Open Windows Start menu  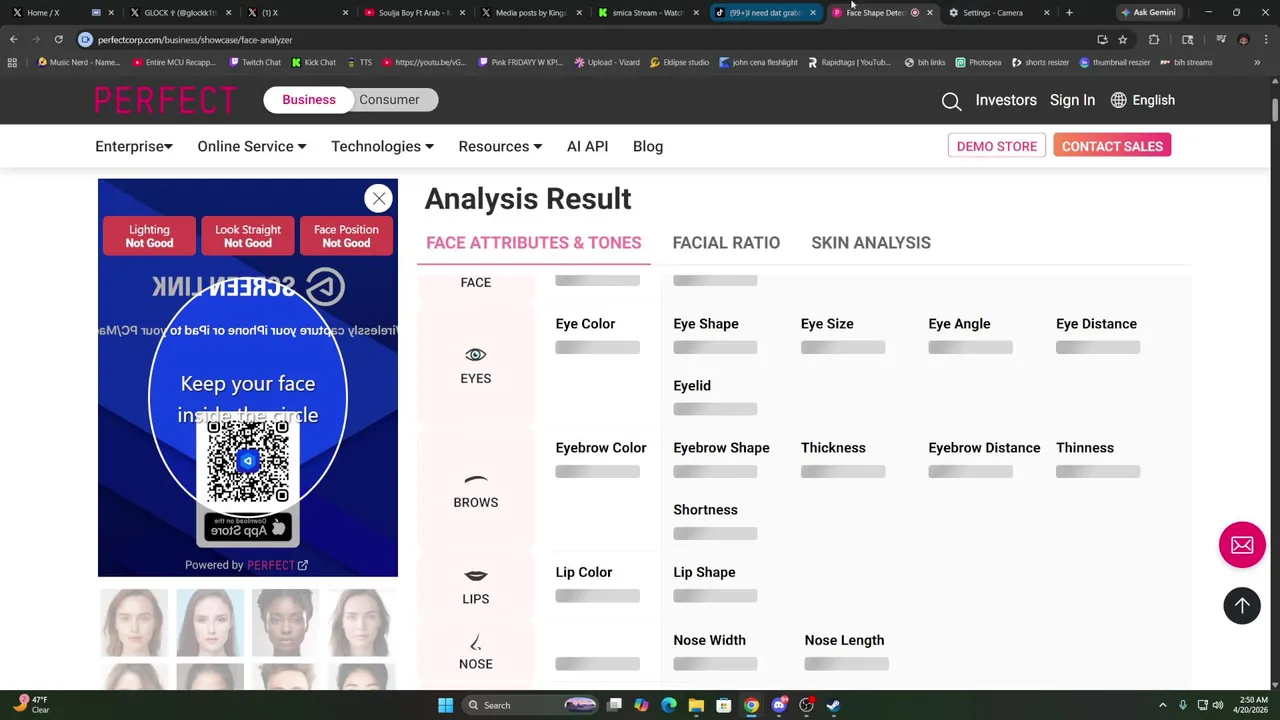click(x=445, y=705)
